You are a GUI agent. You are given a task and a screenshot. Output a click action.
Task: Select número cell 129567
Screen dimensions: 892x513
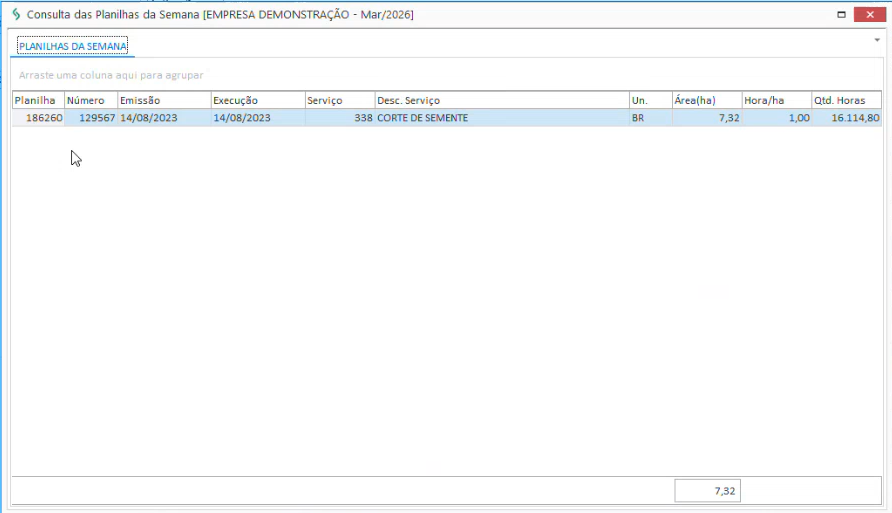91,118
